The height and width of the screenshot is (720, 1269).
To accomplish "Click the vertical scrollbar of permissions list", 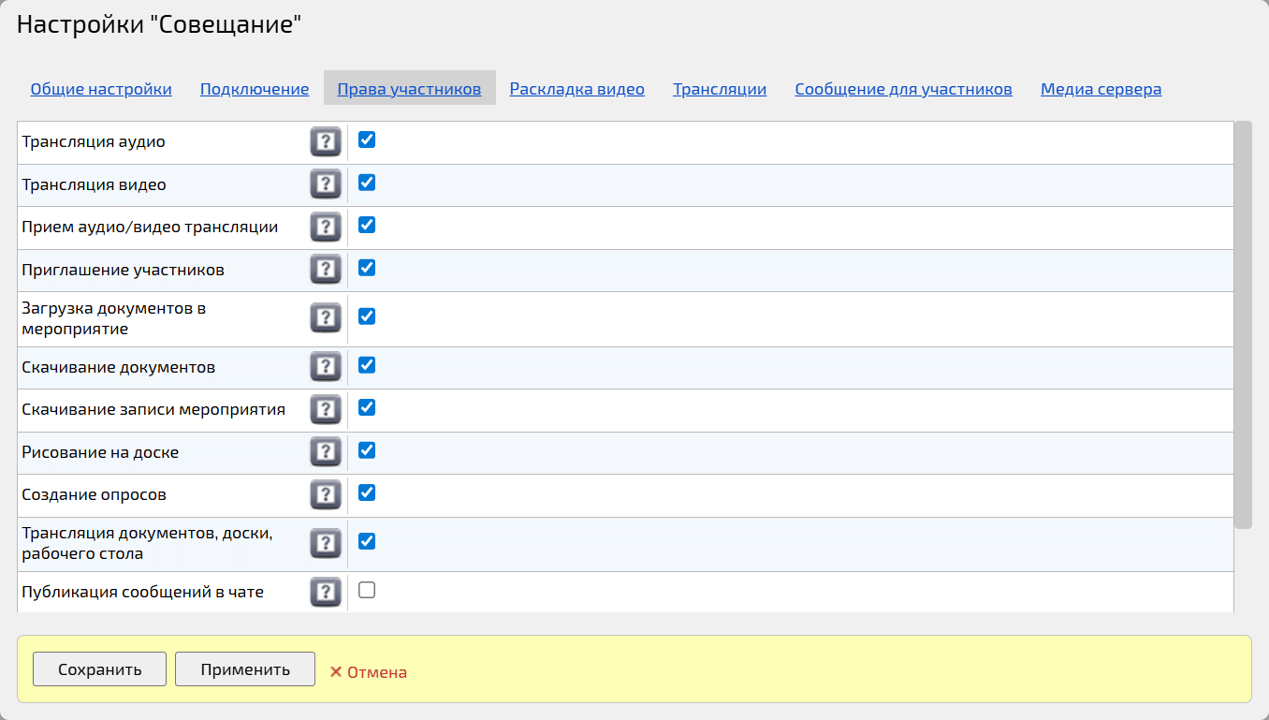I will tap(1243, 325).
